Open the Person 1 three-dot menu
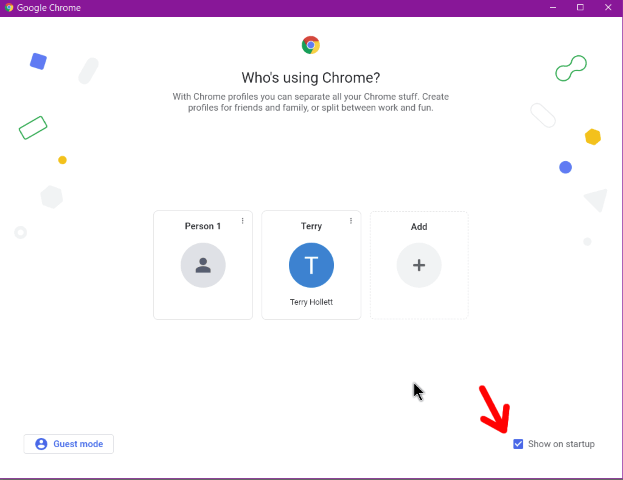The height and width of the screenshot is (480, 623). pyautogui.click(x=242, y=221)
